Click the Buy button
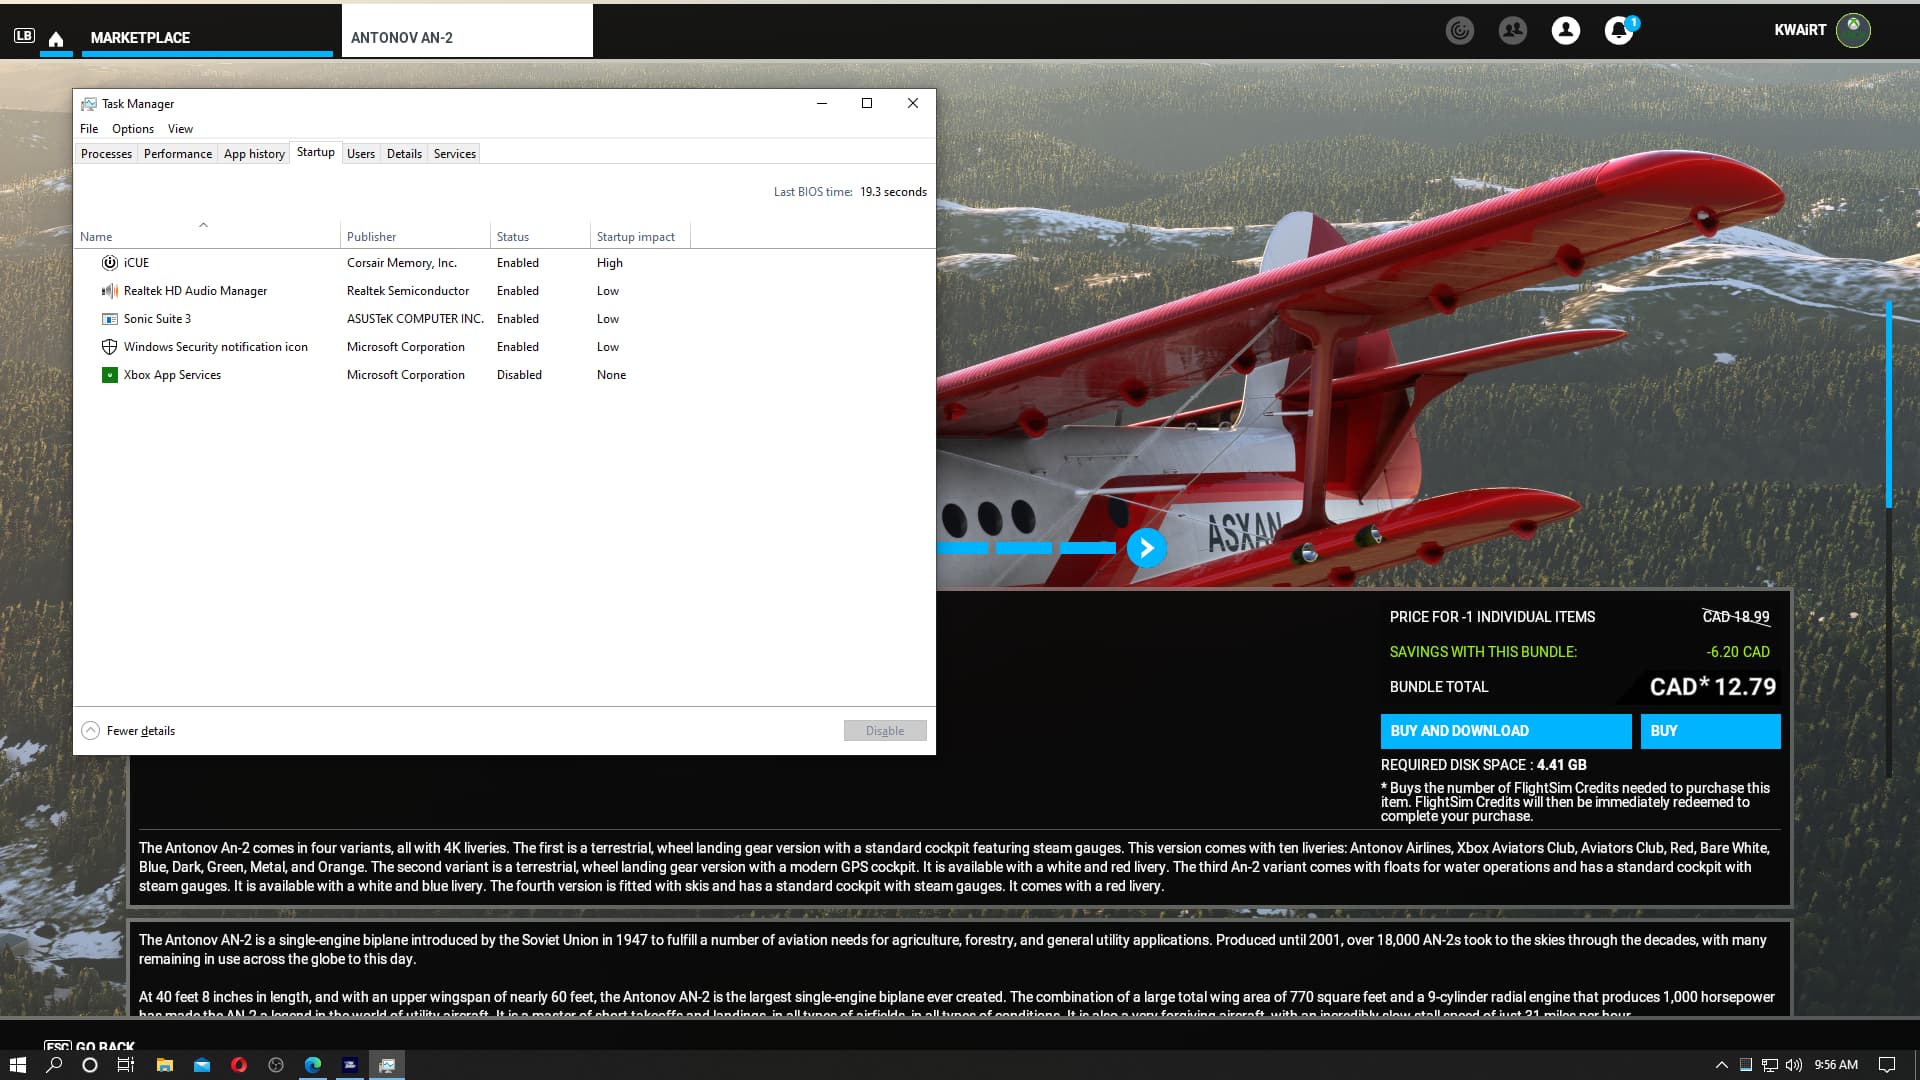1920x1080 pixels. [x=1710, y=731]
